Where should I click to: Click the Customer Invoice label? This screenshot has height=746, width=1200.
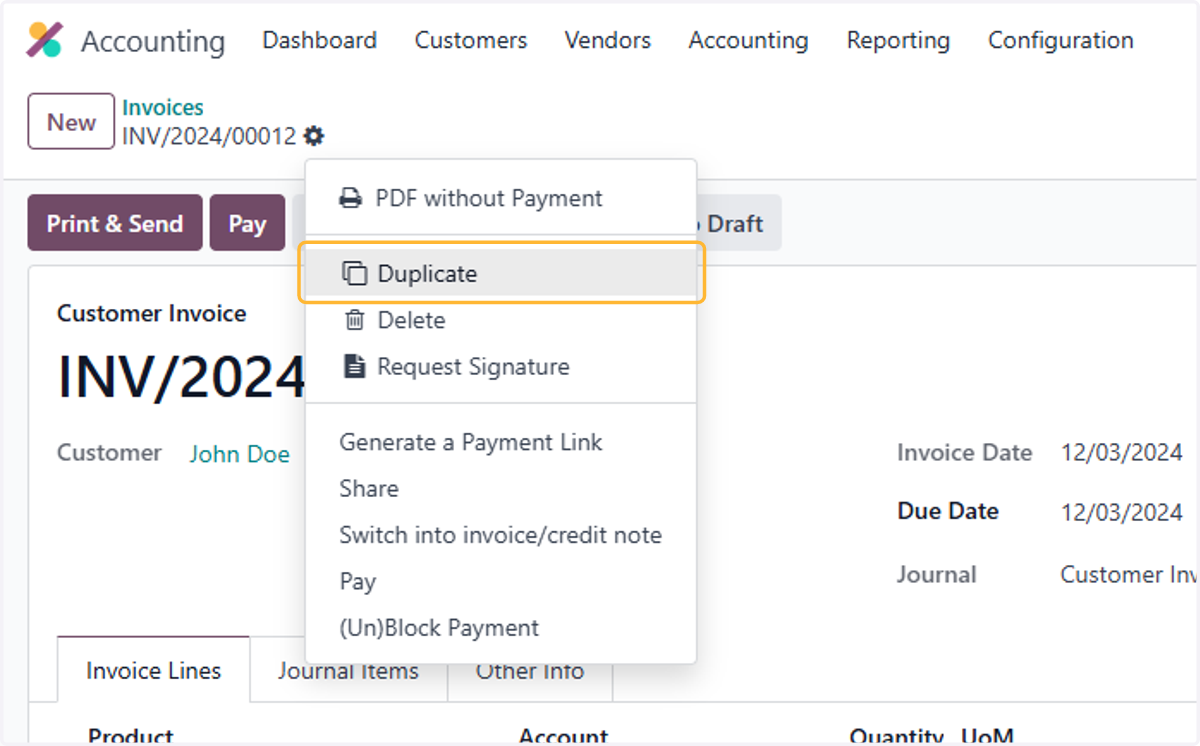(151, 313)
